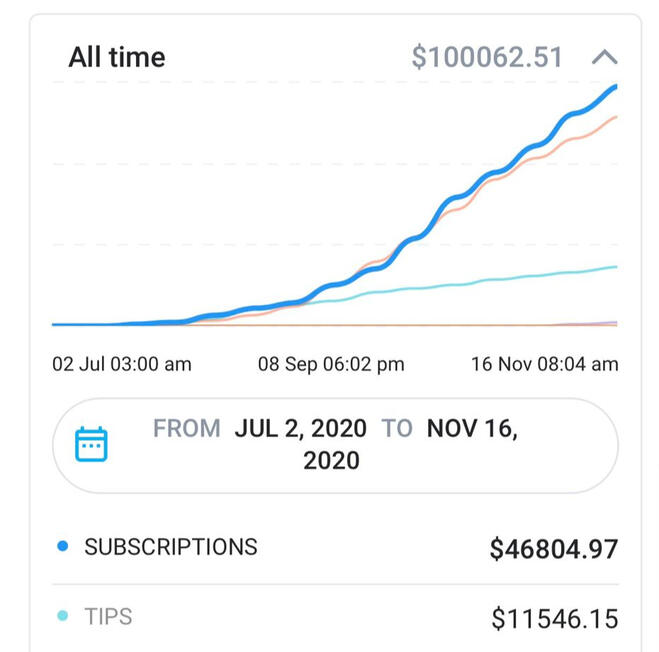
Task: Click the $46804.97 subscriptions amount
Action: click(x=553, y=549)
